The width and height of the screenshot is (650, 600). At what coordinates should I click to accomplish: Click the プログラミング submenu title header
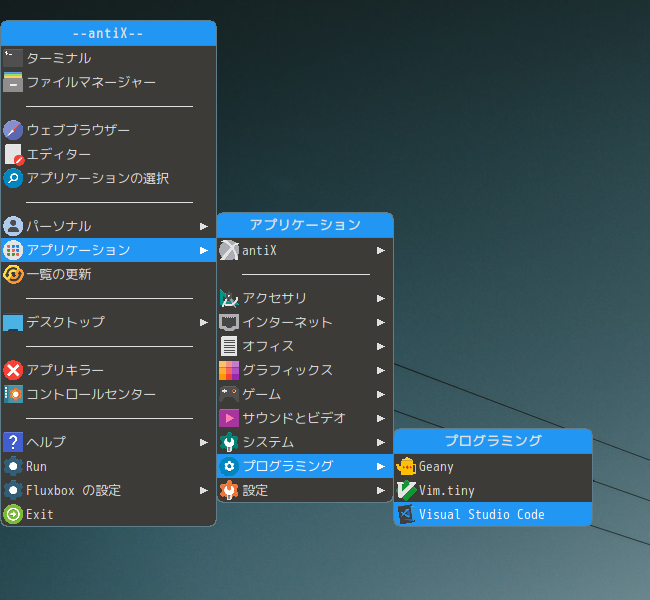coord(493,441)
